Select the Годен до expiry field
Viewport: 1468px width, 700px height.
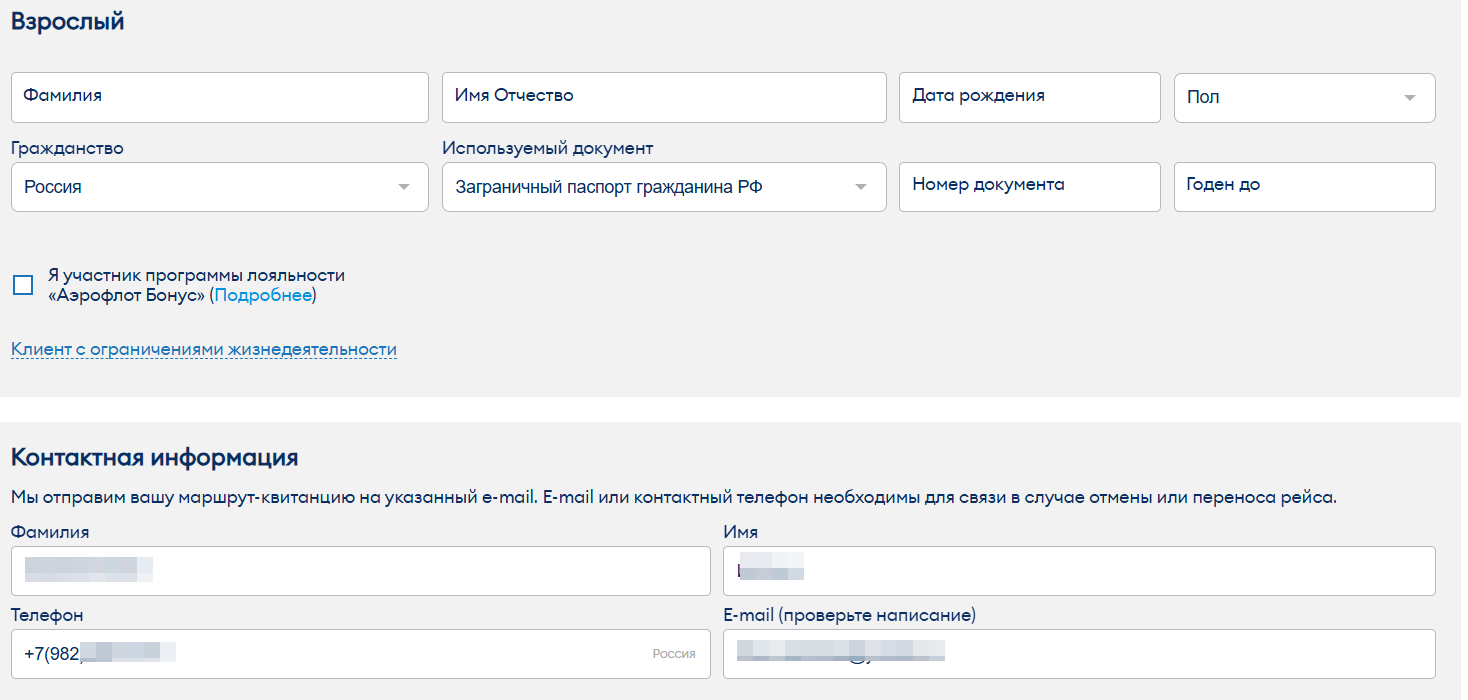click(1304, 187)
